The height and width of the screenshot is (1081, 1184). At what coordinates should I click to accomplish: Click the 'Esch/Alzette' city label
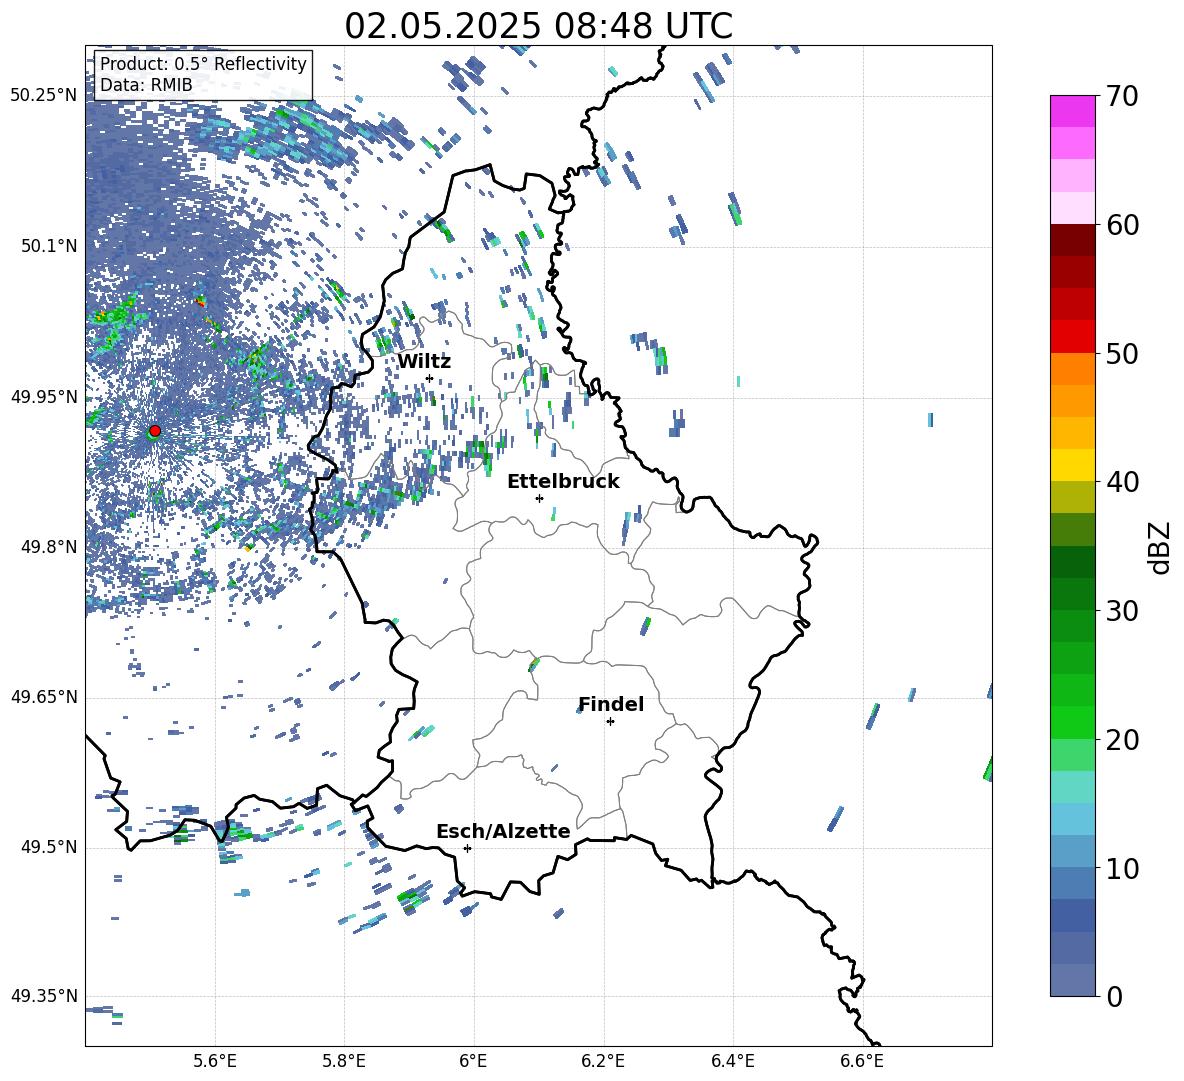coord(503,831)
